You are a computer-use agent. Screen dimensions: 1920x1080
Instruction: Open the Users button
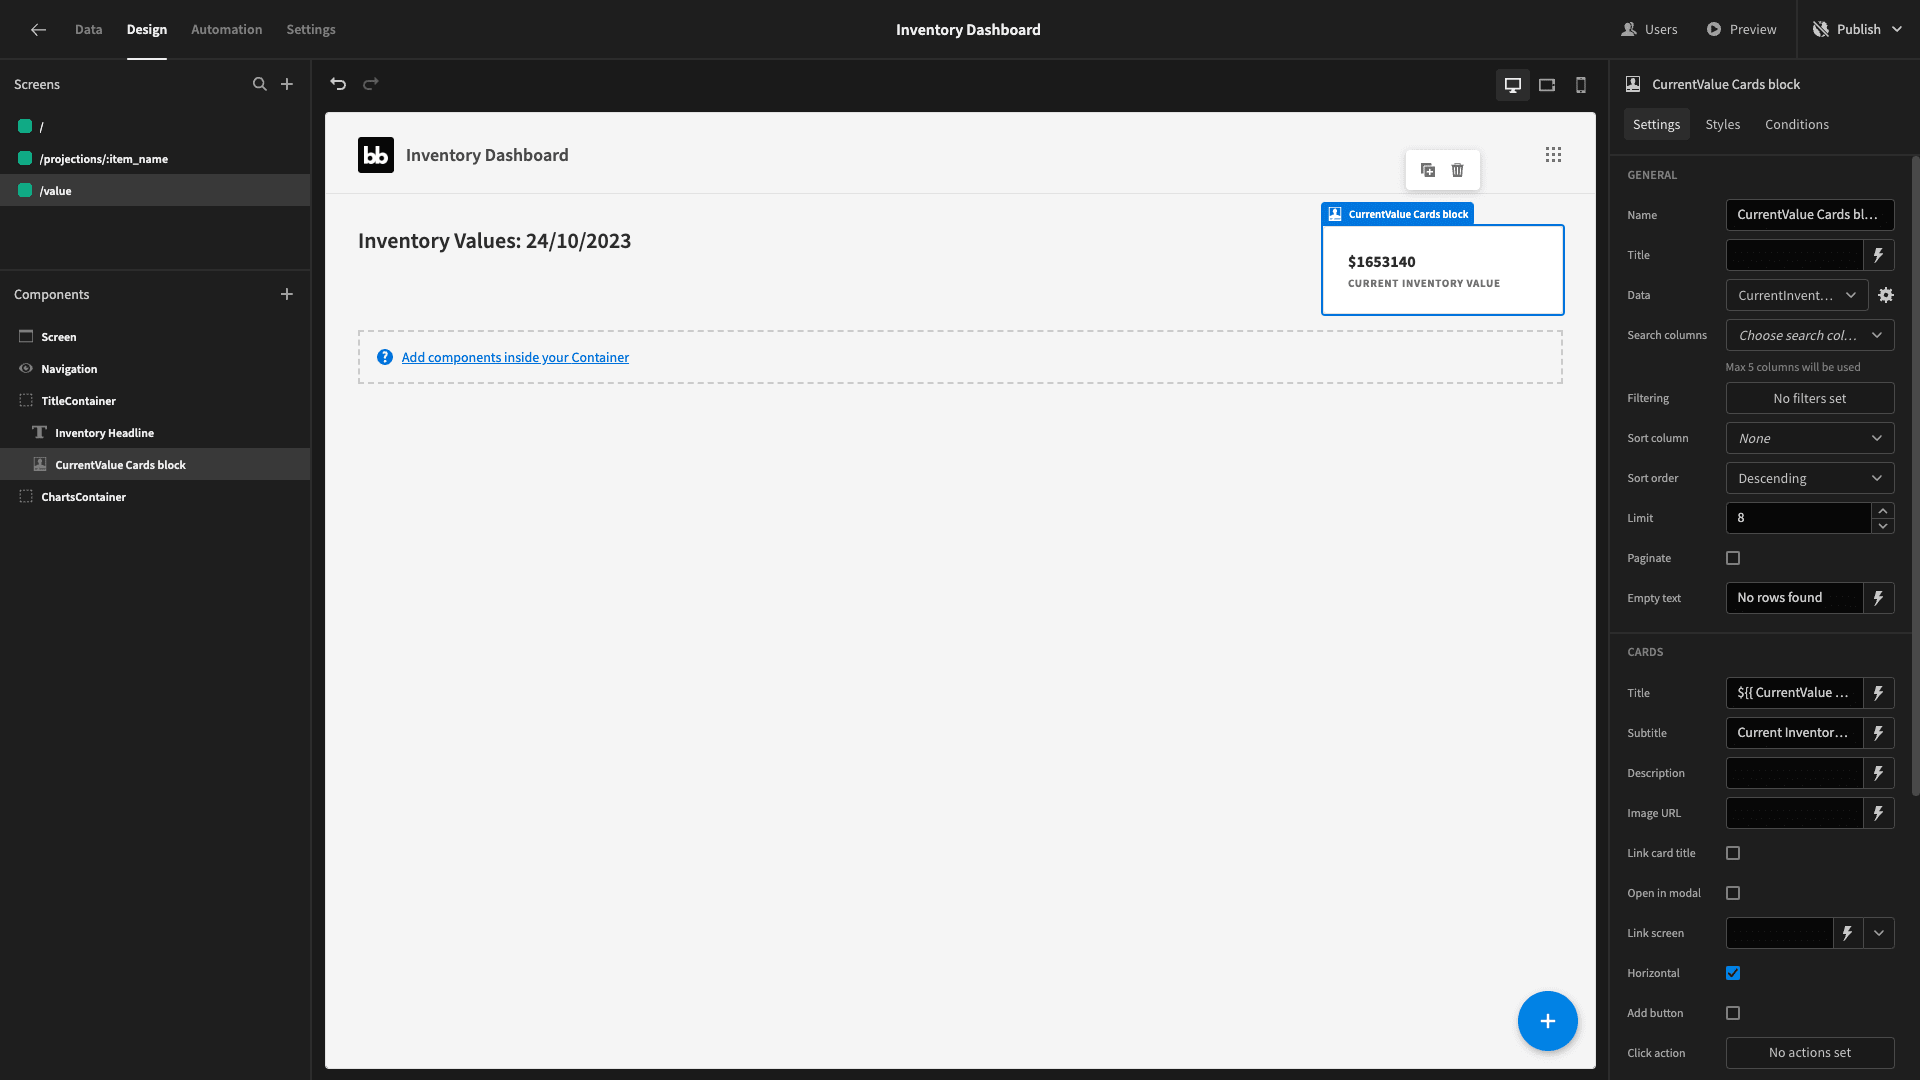click(x=1649, y=30)
